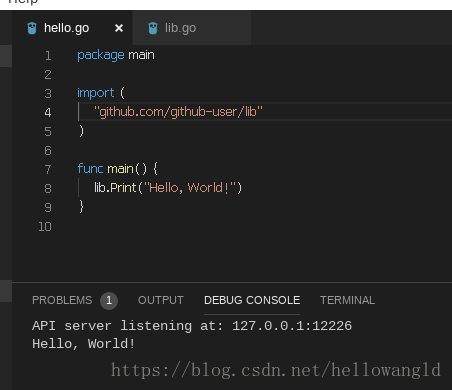Click 'lib.Print' call on line 8

115,188
